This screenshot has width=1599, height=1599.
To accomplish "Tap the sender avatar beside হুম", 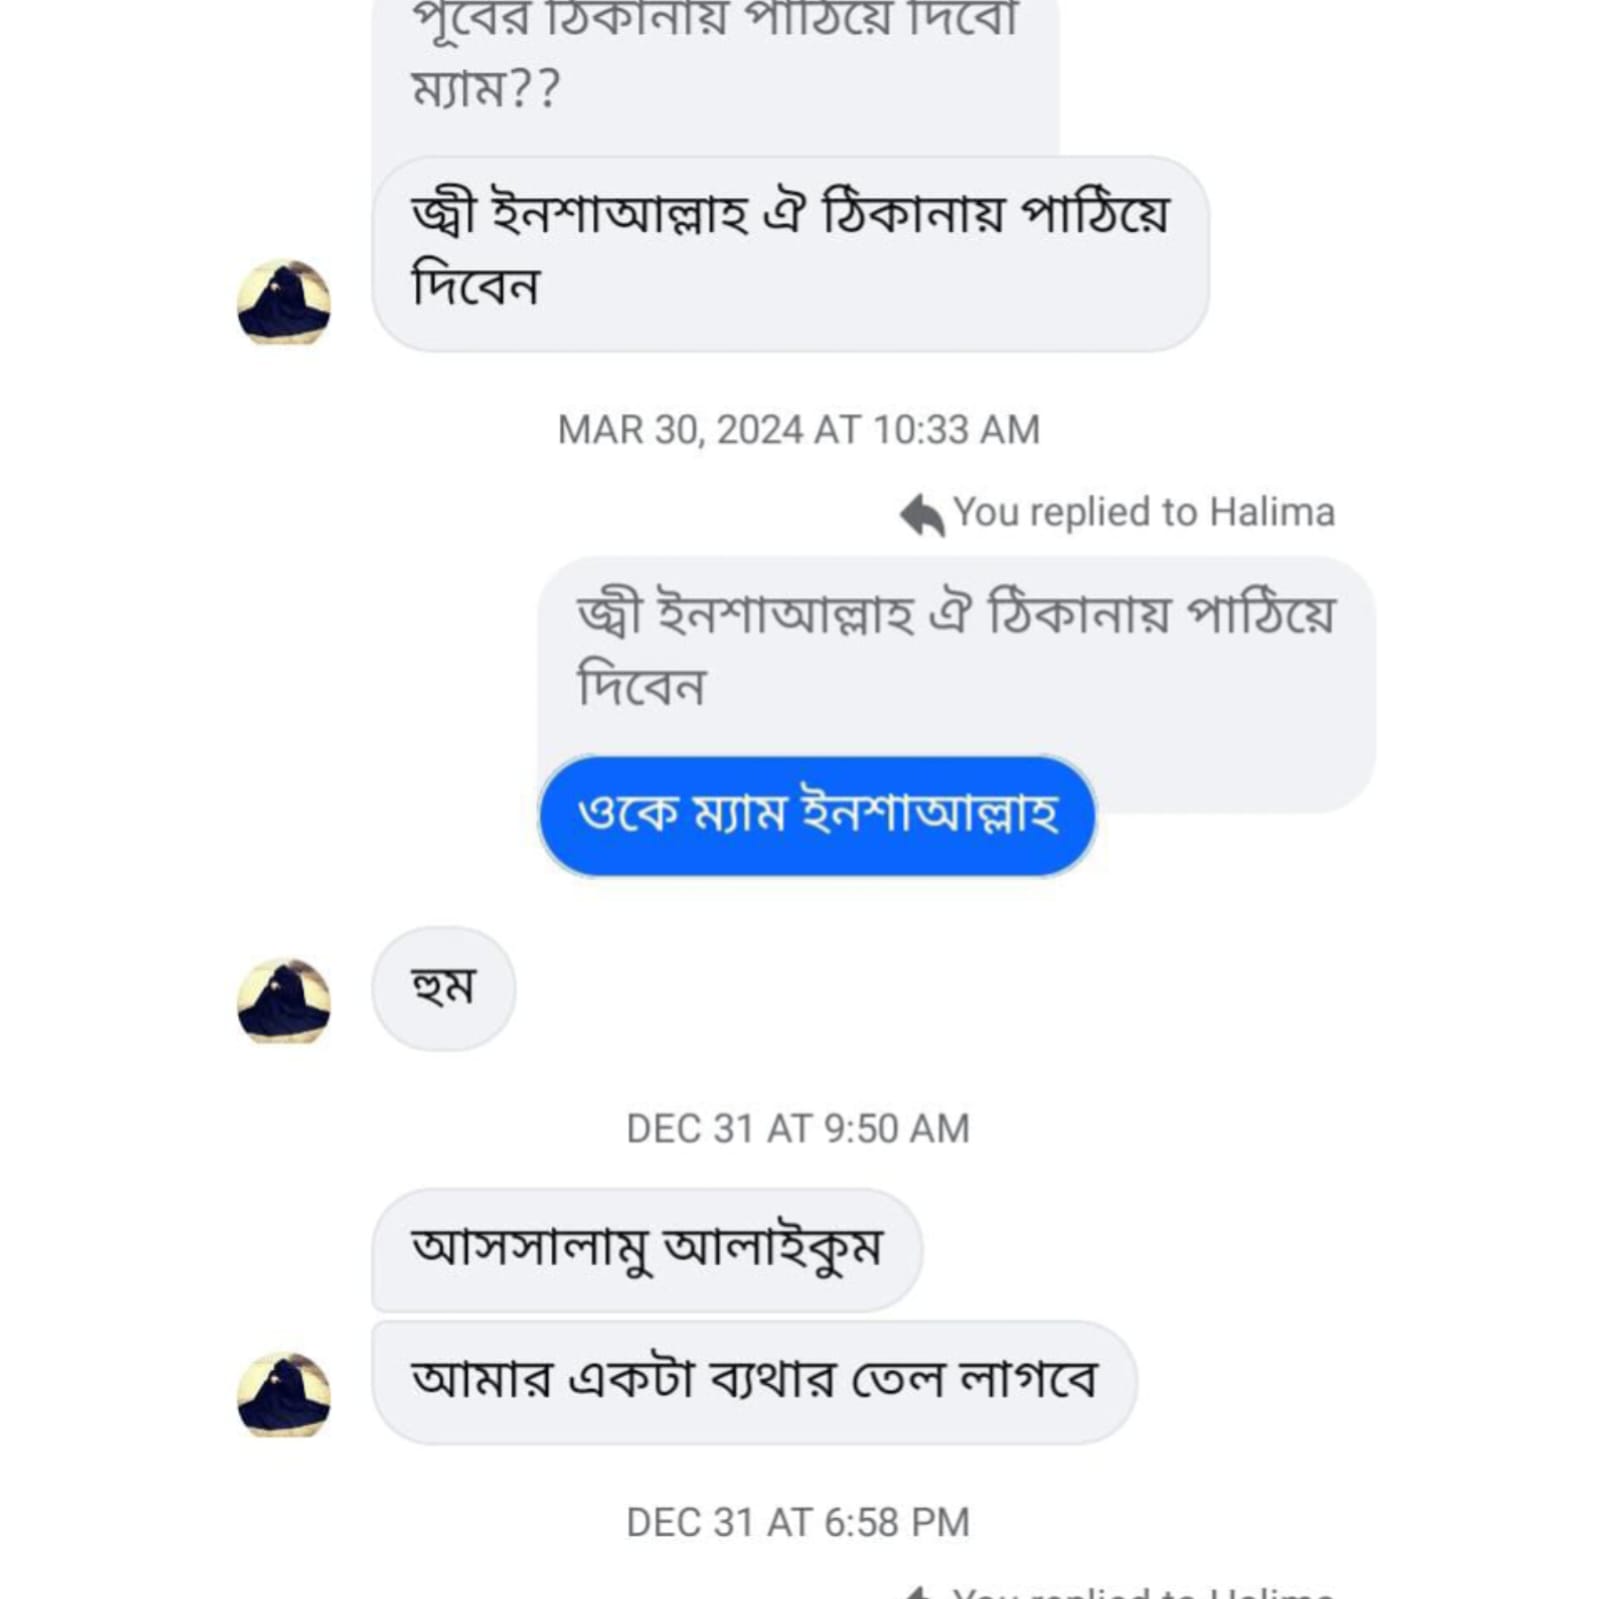I will click(284, 1001).
